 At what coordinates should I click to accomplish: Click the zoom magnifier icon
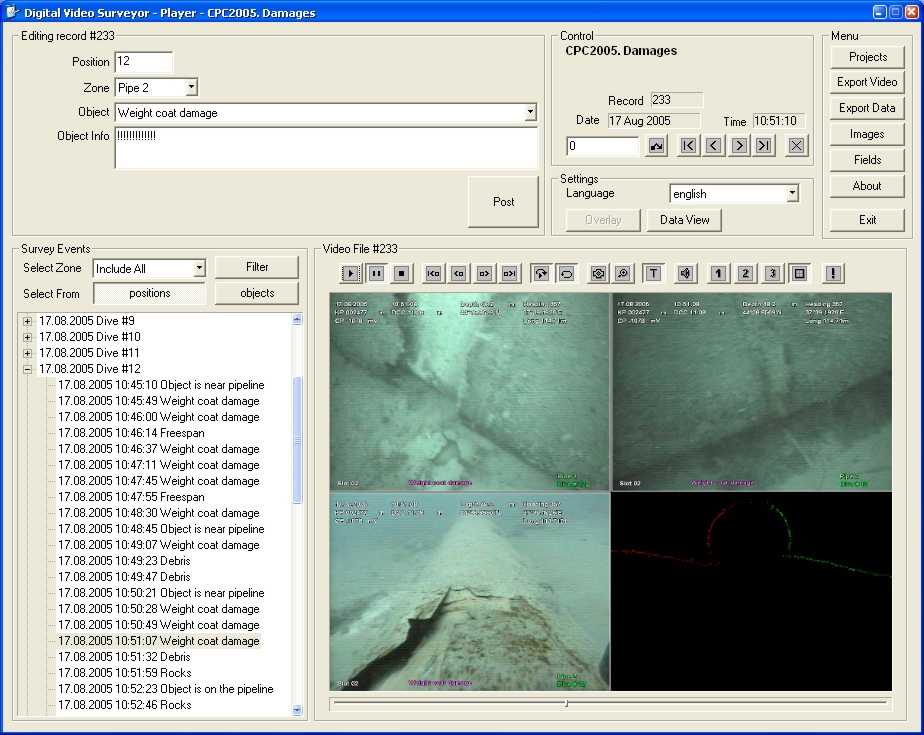(623, 273)
